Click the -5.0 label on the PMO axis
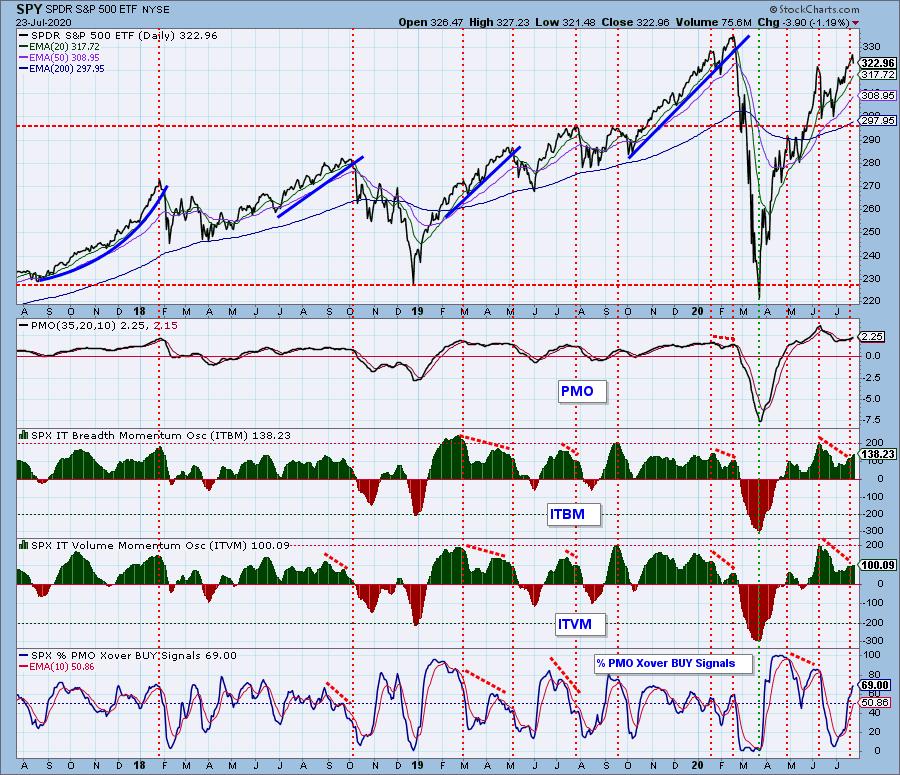The height and width of the screenshot is (775, 900). [x=872, y=398]
